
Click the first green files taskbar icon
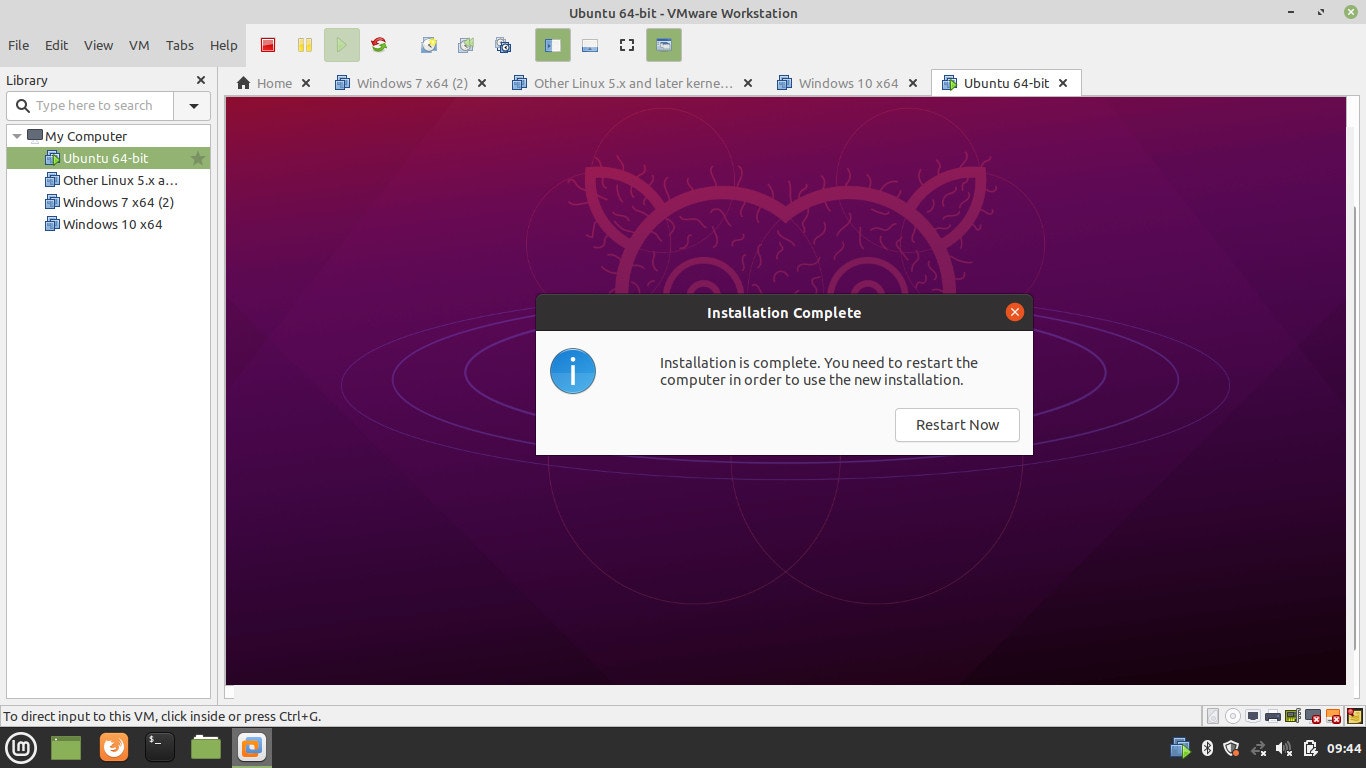[66, 747]
